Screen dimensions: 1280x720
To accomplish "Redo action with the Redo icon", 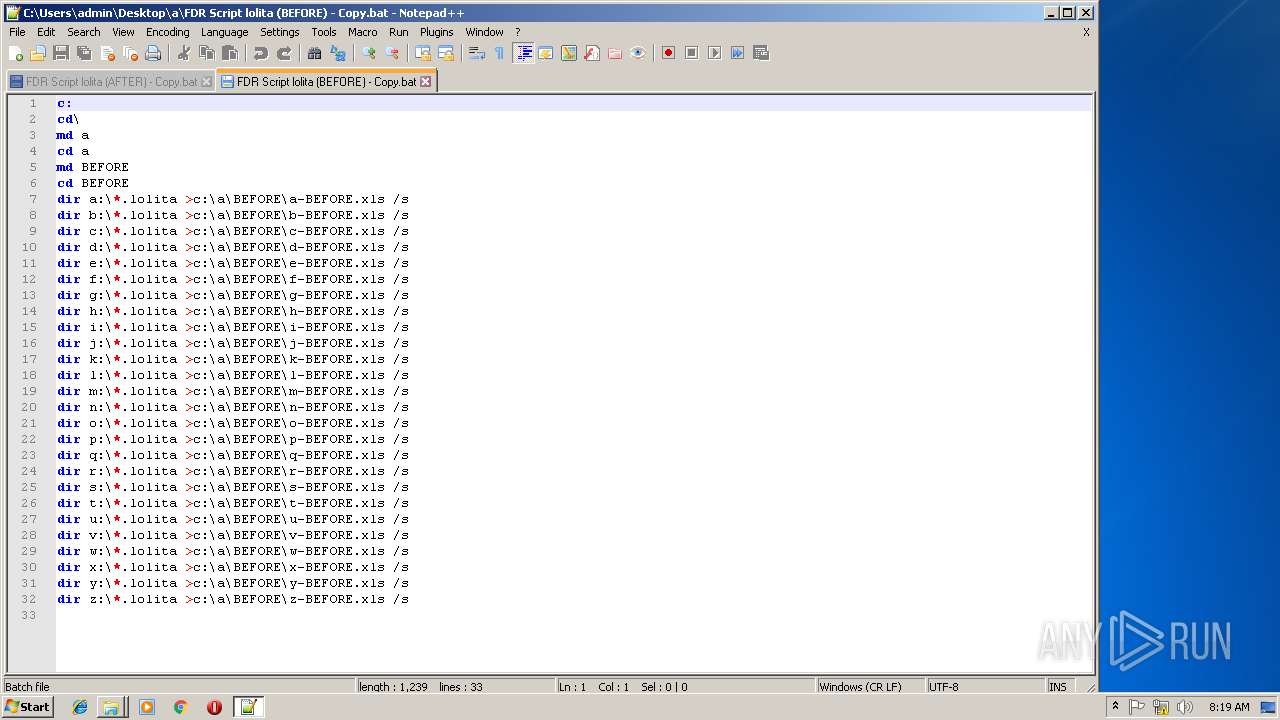I will tap(284, 53).
